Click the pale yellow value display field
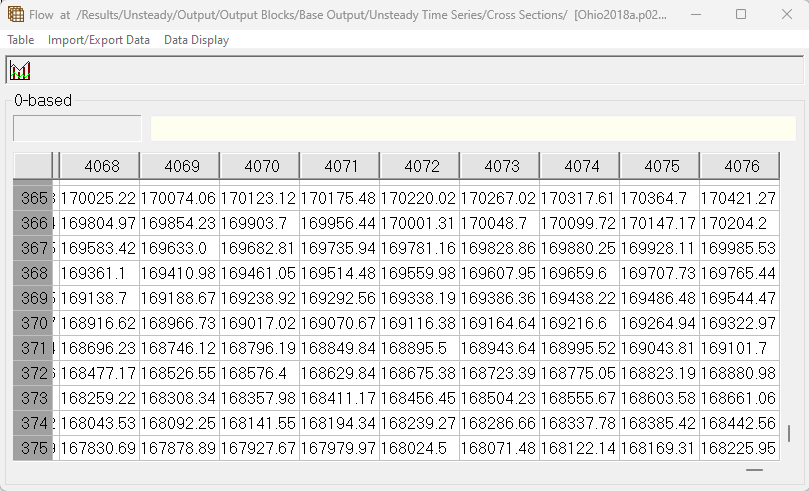The width and height of the screenshot is (809, 491). coord(473,128)
